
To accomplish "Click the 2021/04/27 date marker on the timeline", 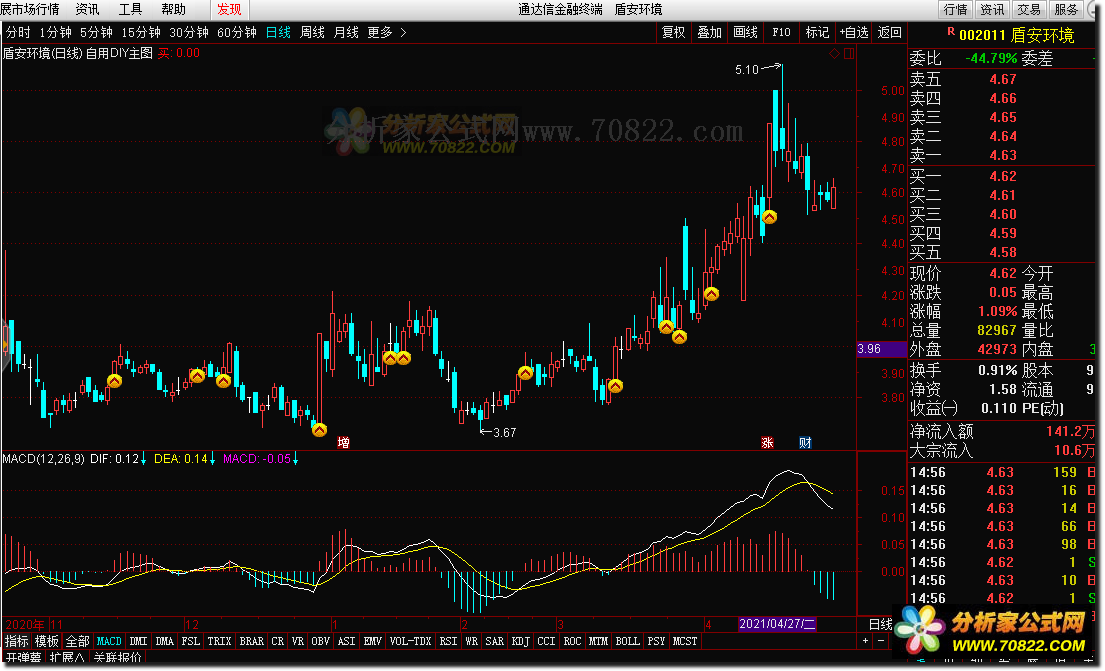I will coord(777,624).
